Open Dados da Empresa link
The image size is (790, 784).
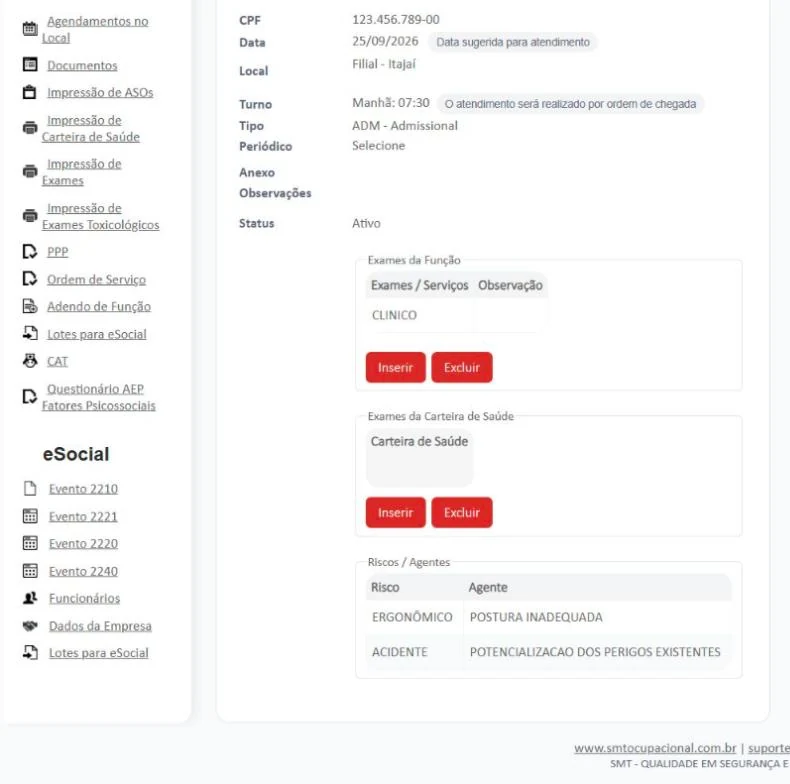tap(100, 626)
